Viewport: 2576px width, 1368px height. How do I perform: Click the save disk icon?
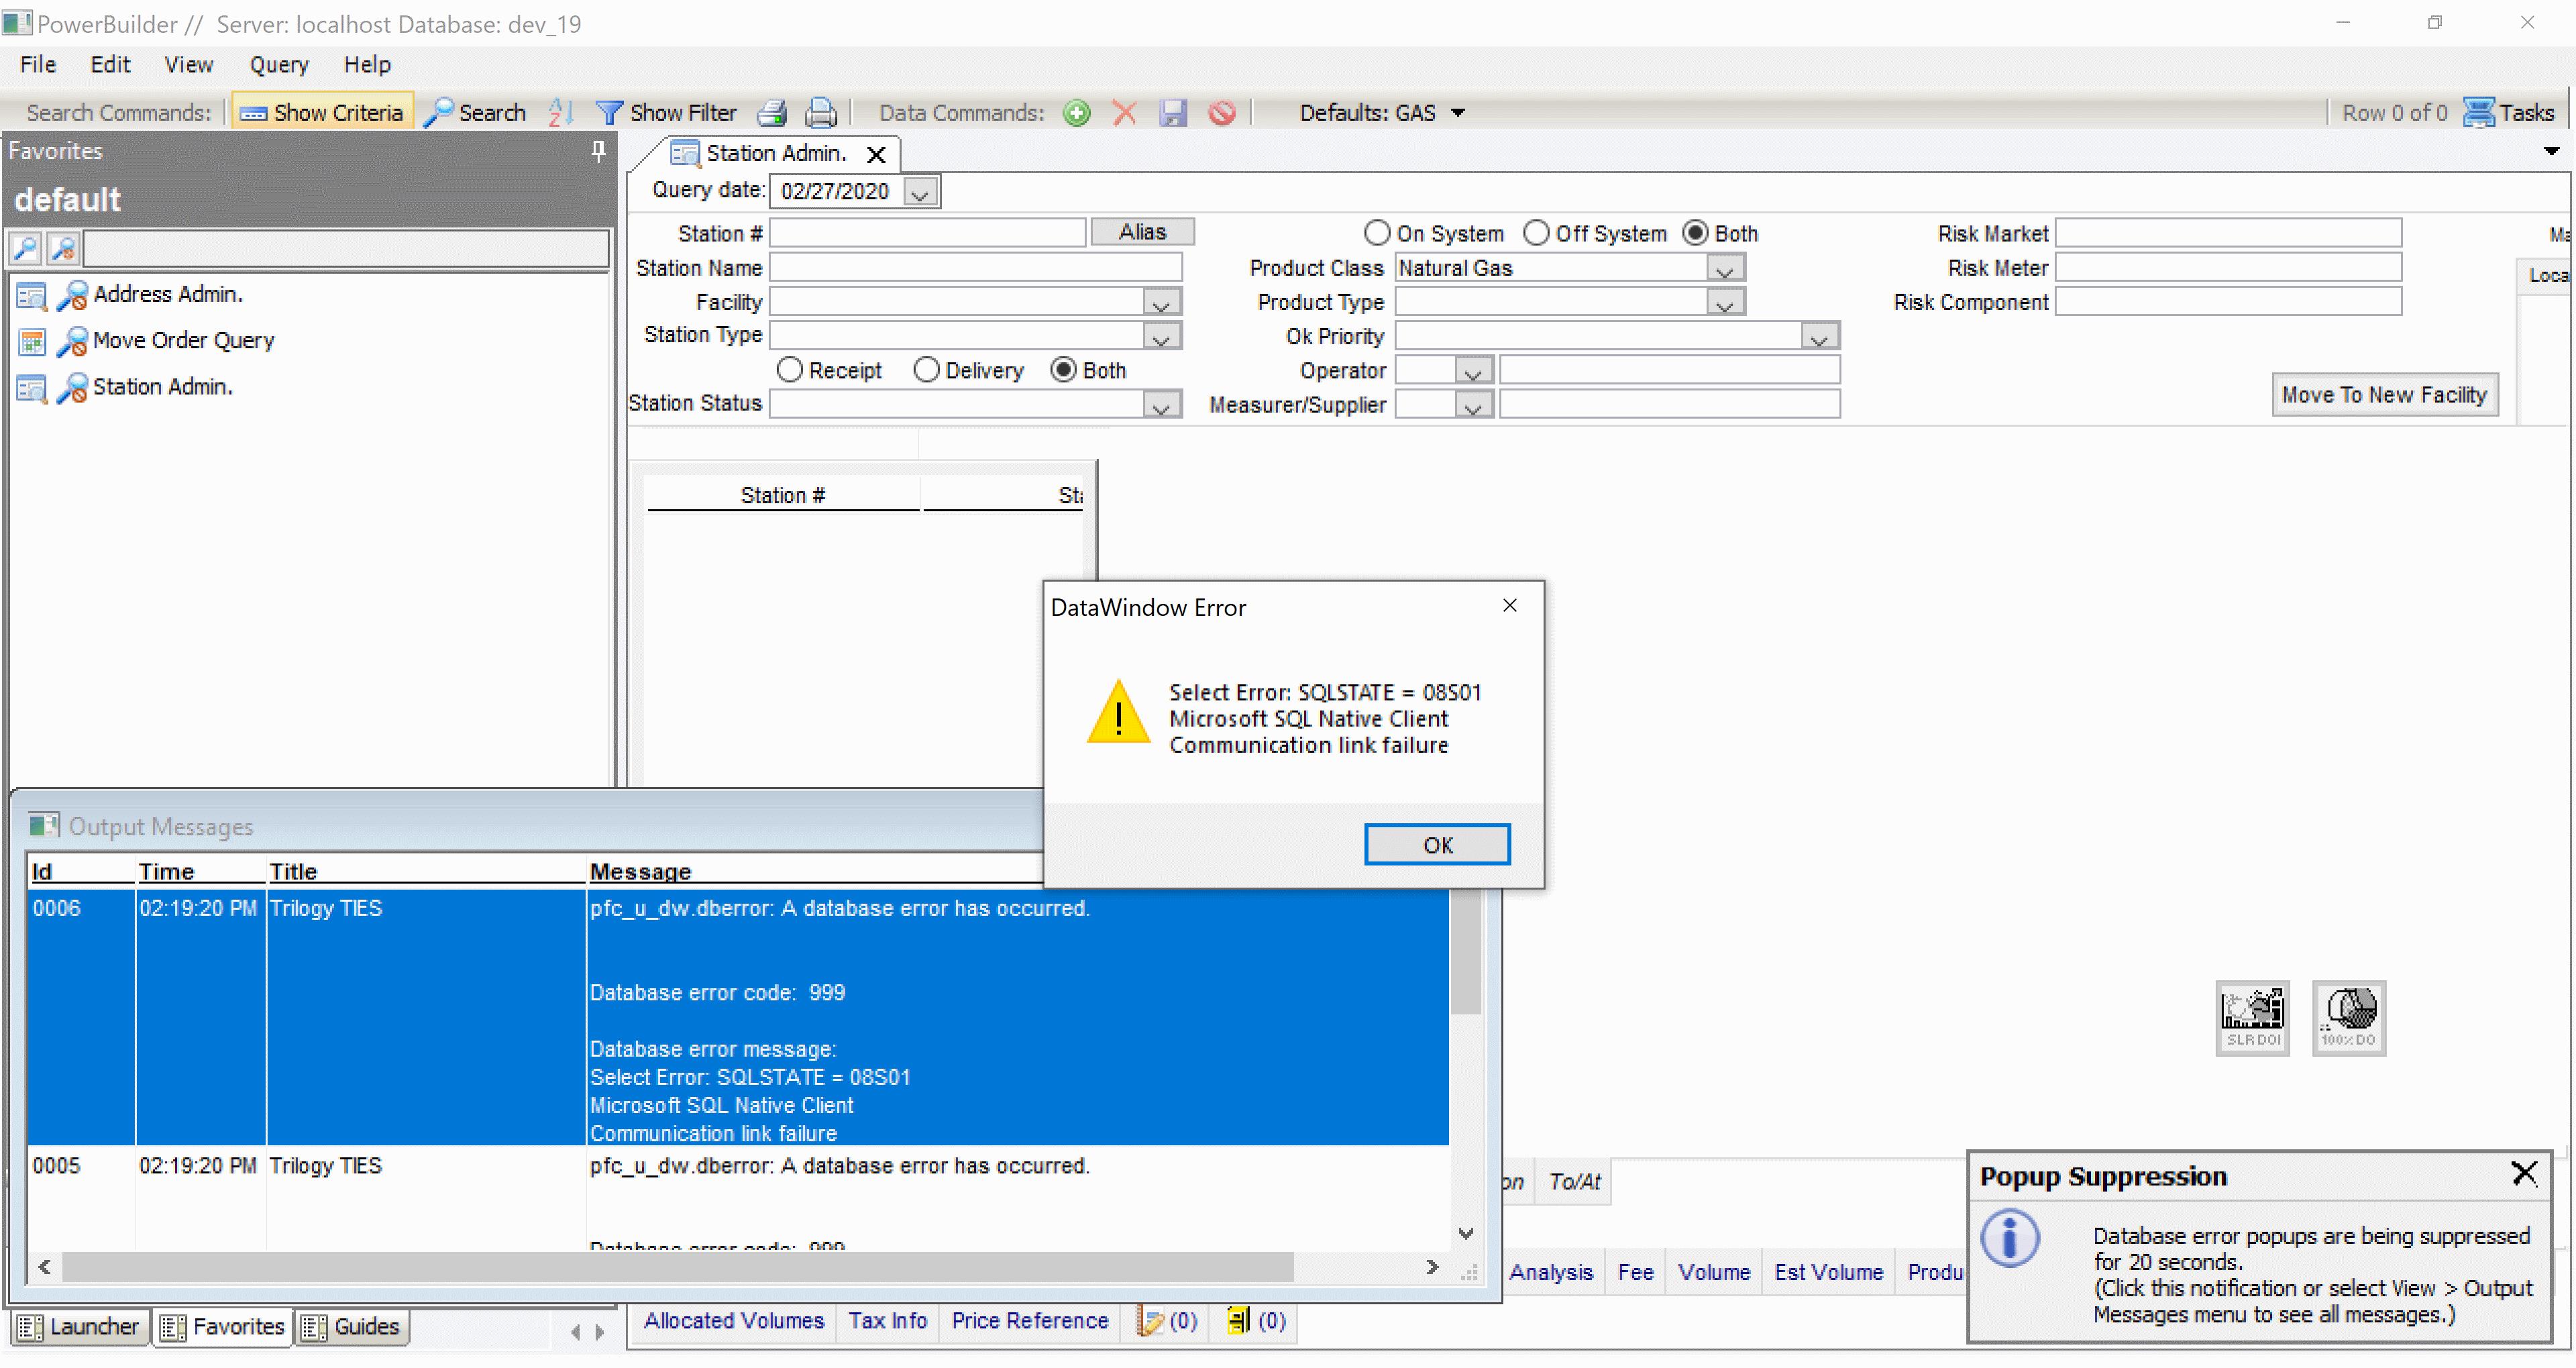click(x=1172, y=113)
